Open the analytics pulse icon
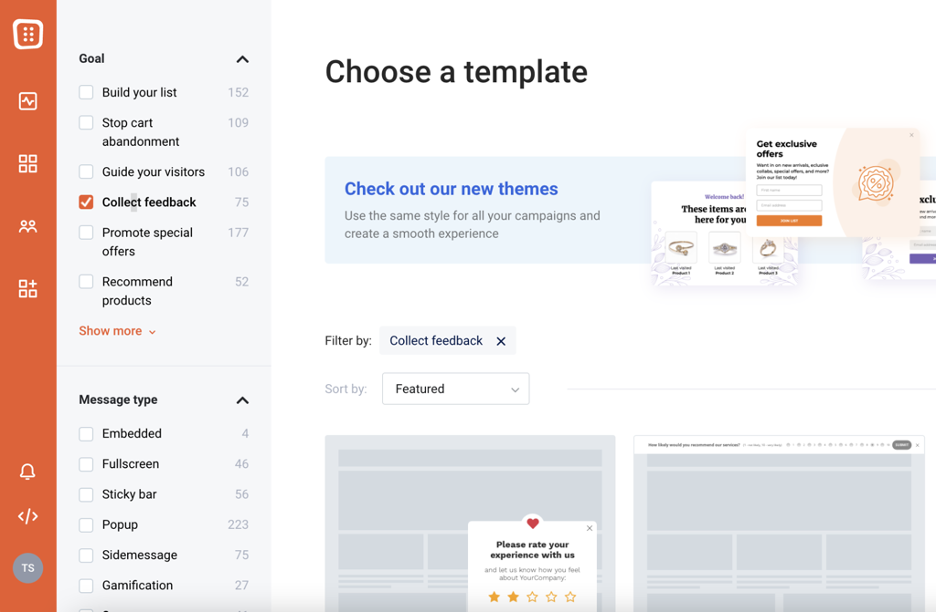936x612 pixels. [x=27, y=101]
